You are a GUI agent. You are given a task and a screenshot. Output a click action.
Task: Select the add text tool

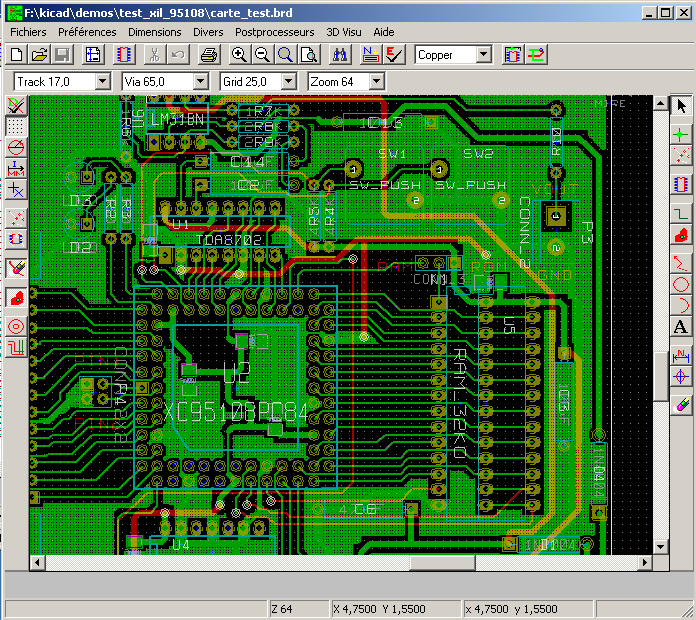point(681,327)
